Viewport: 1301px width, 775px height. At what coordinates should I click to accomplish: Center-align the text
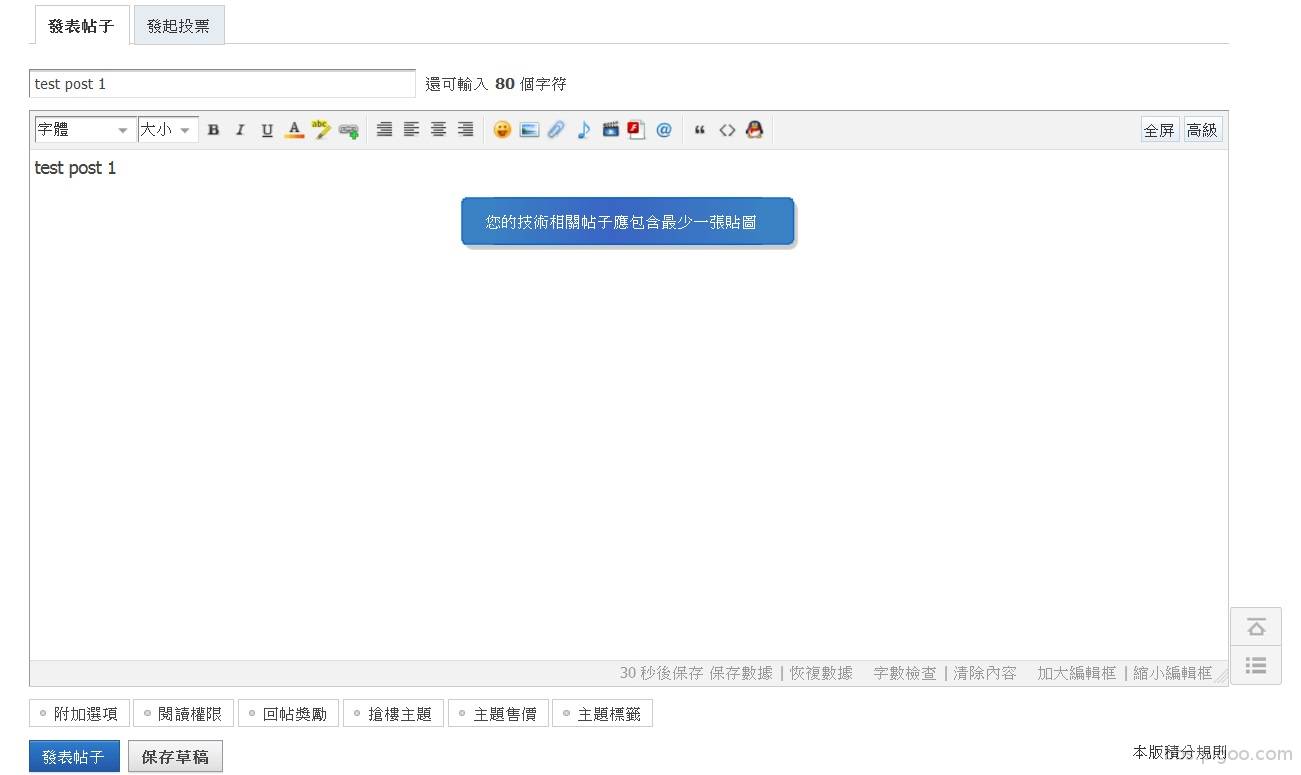(438, 130)
